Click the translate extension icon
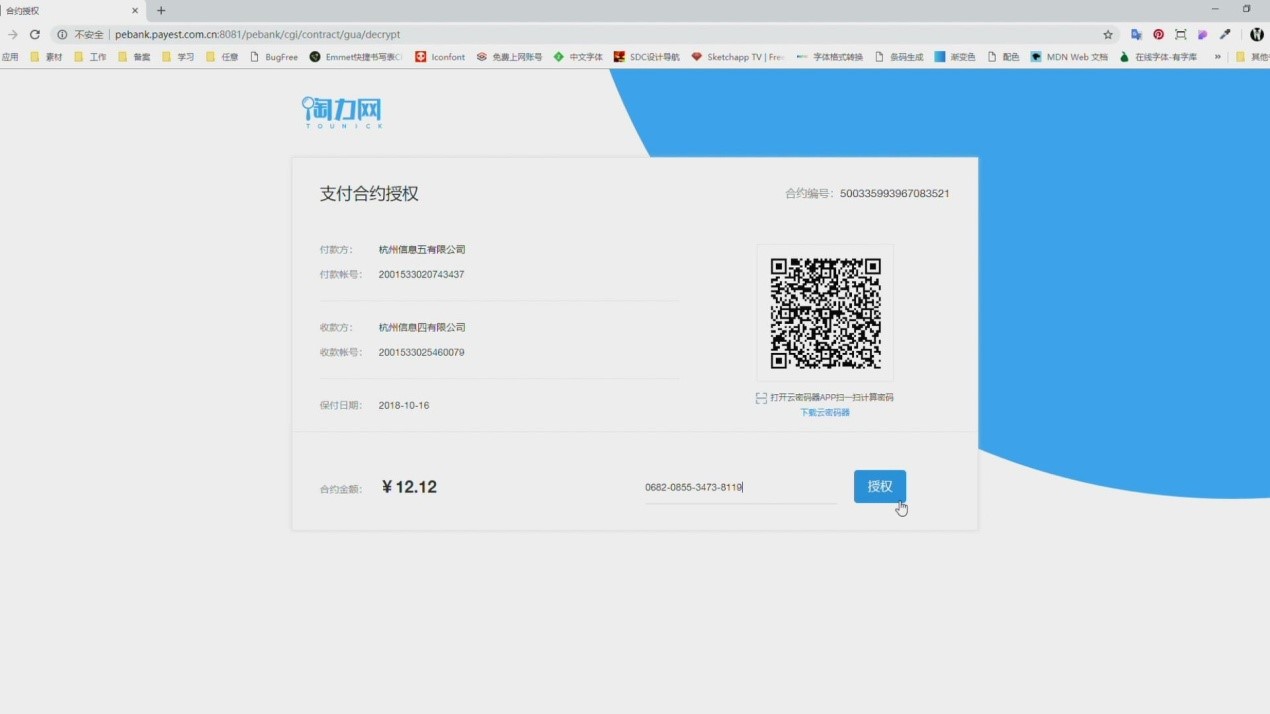This screenshot has height=714, width=1270. click(x=1136, y=34)
